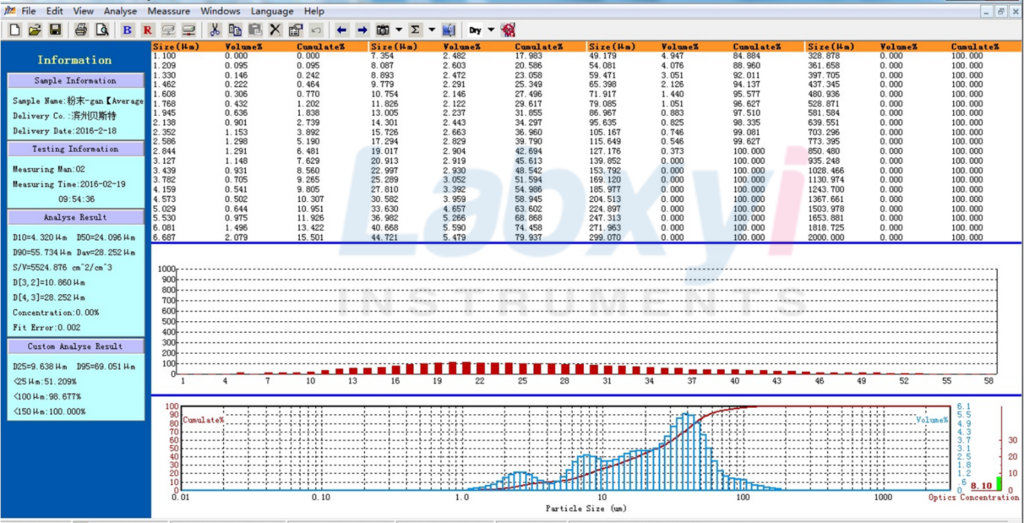Open the Dry mode dropdown
Screen dimensions: 1024x523
491,30
